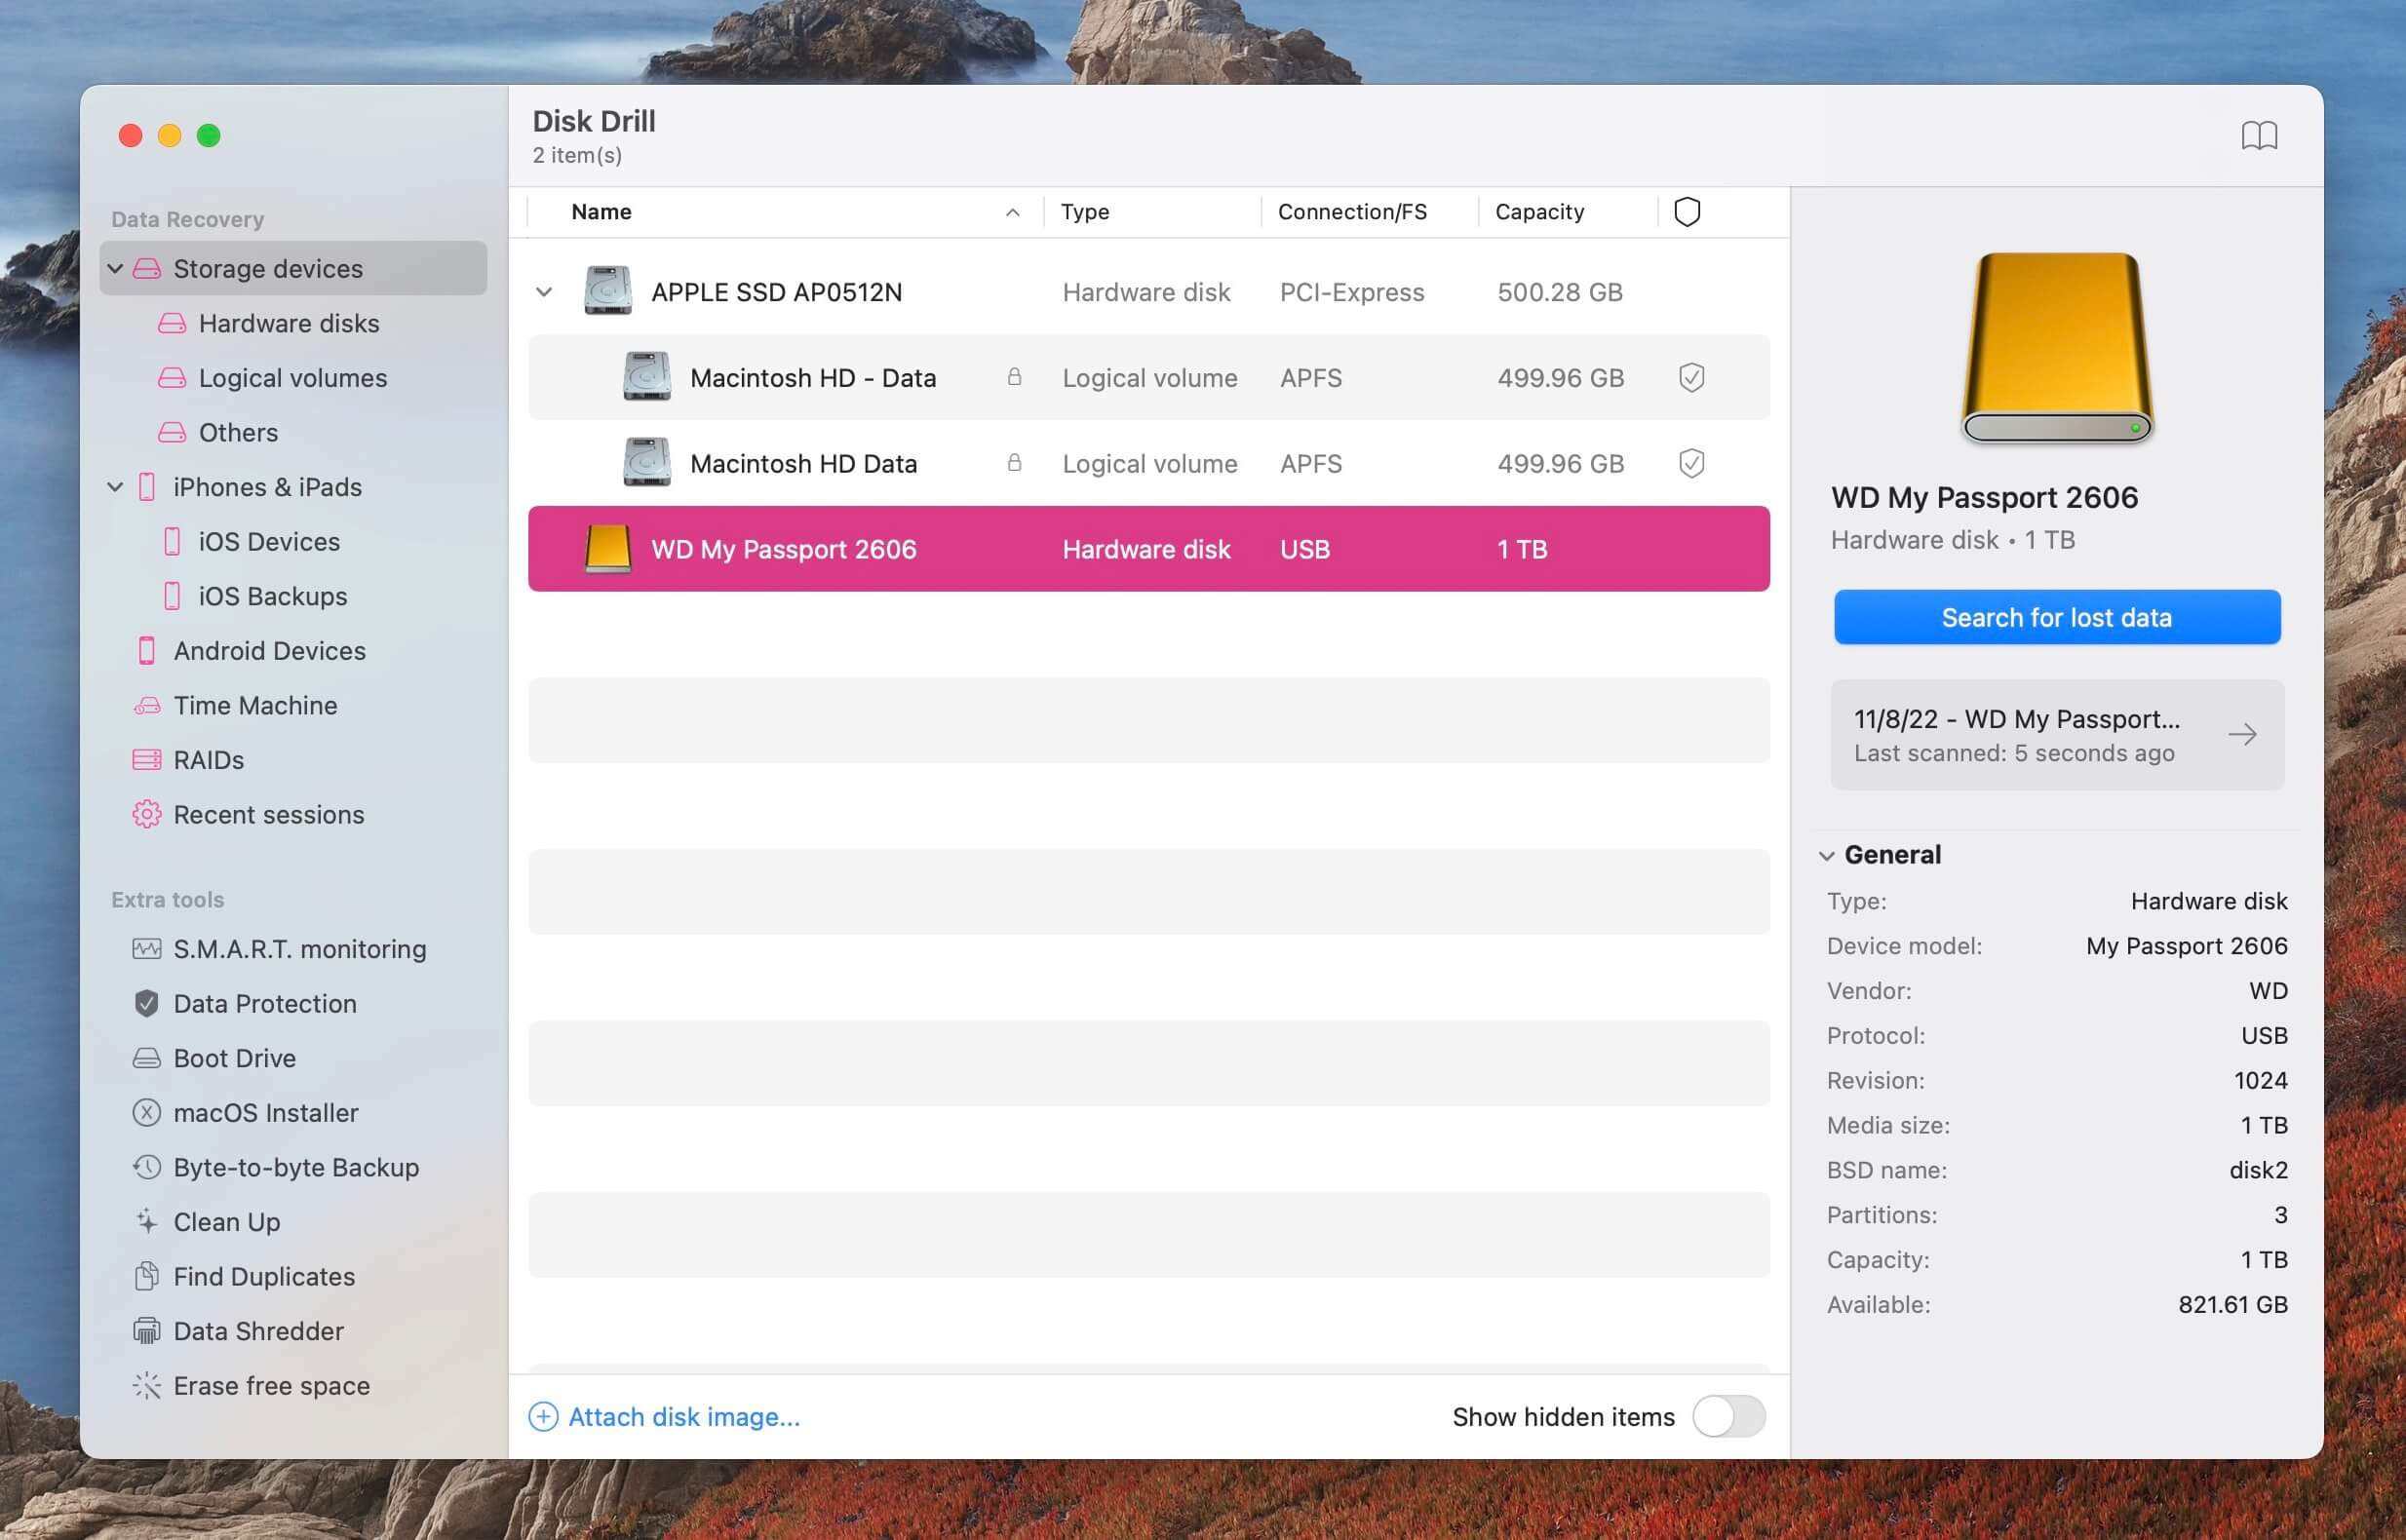
Task: Click the Byte-to-byte Backup clock icon
Action: (147, 1167)
